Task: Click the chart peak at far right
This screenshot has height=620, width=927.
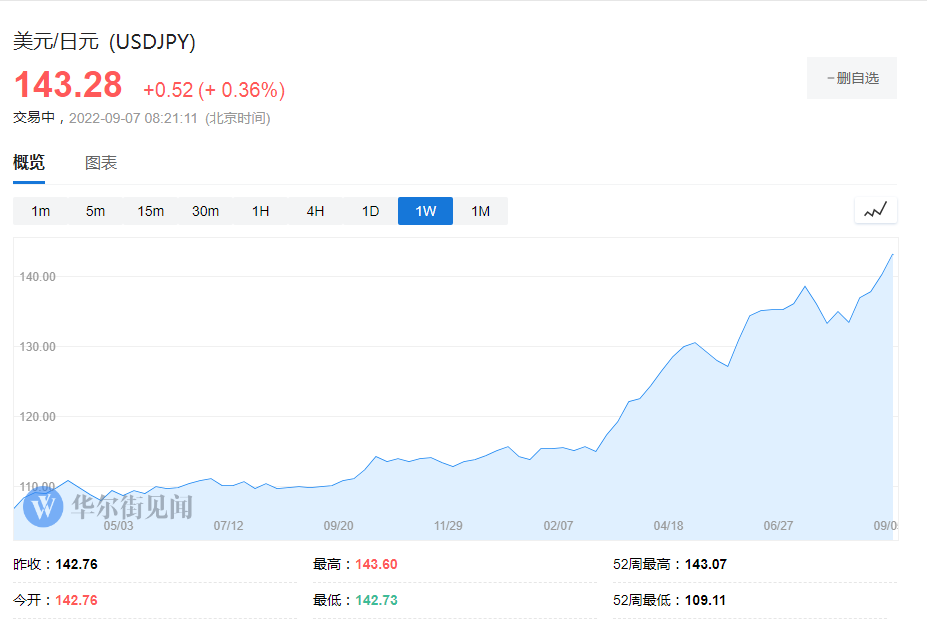Action: pos(892,255)
